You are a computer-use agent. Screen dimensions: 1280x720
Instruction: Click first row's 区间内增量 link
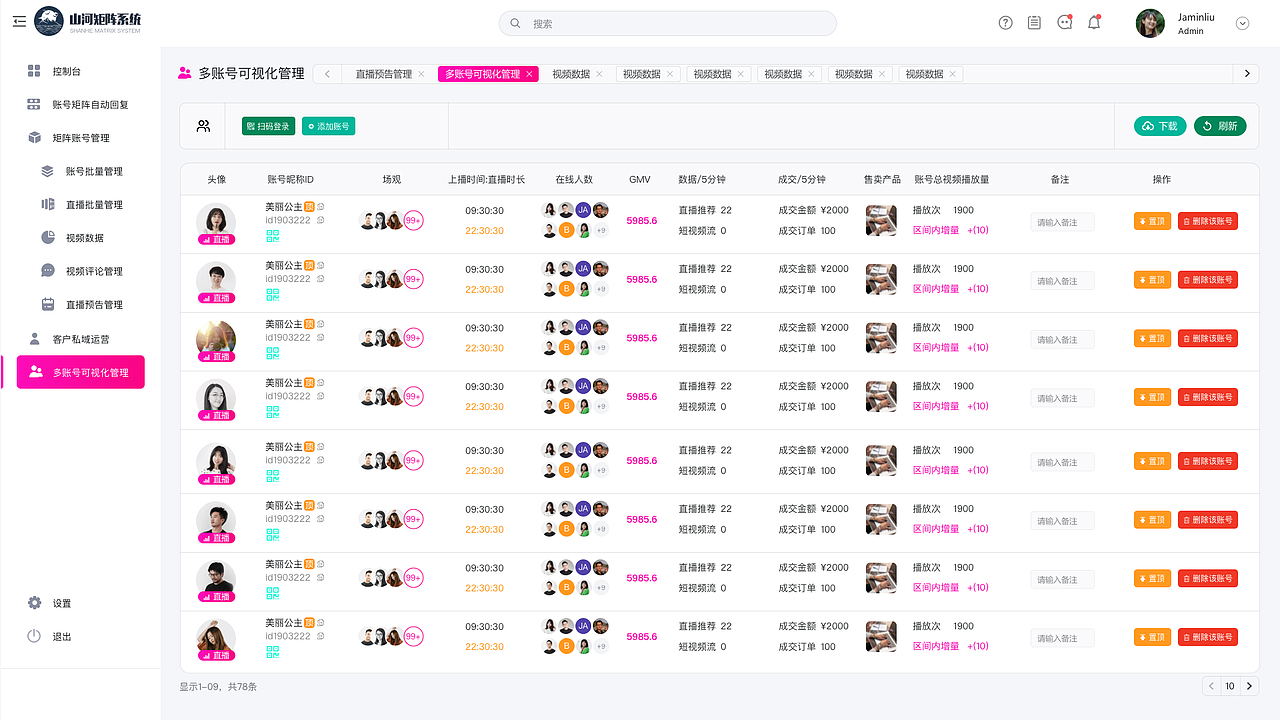tap(936, 230)
